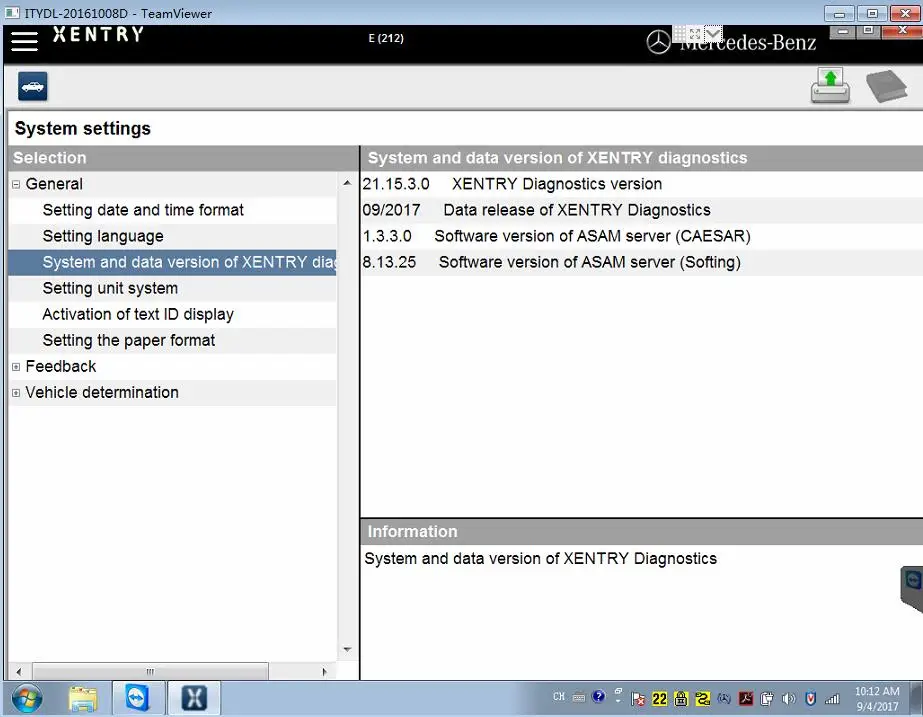Click the selection list scroll up arrow
Viewport: 923px width, 717px height.
click(x=347, y=183)
